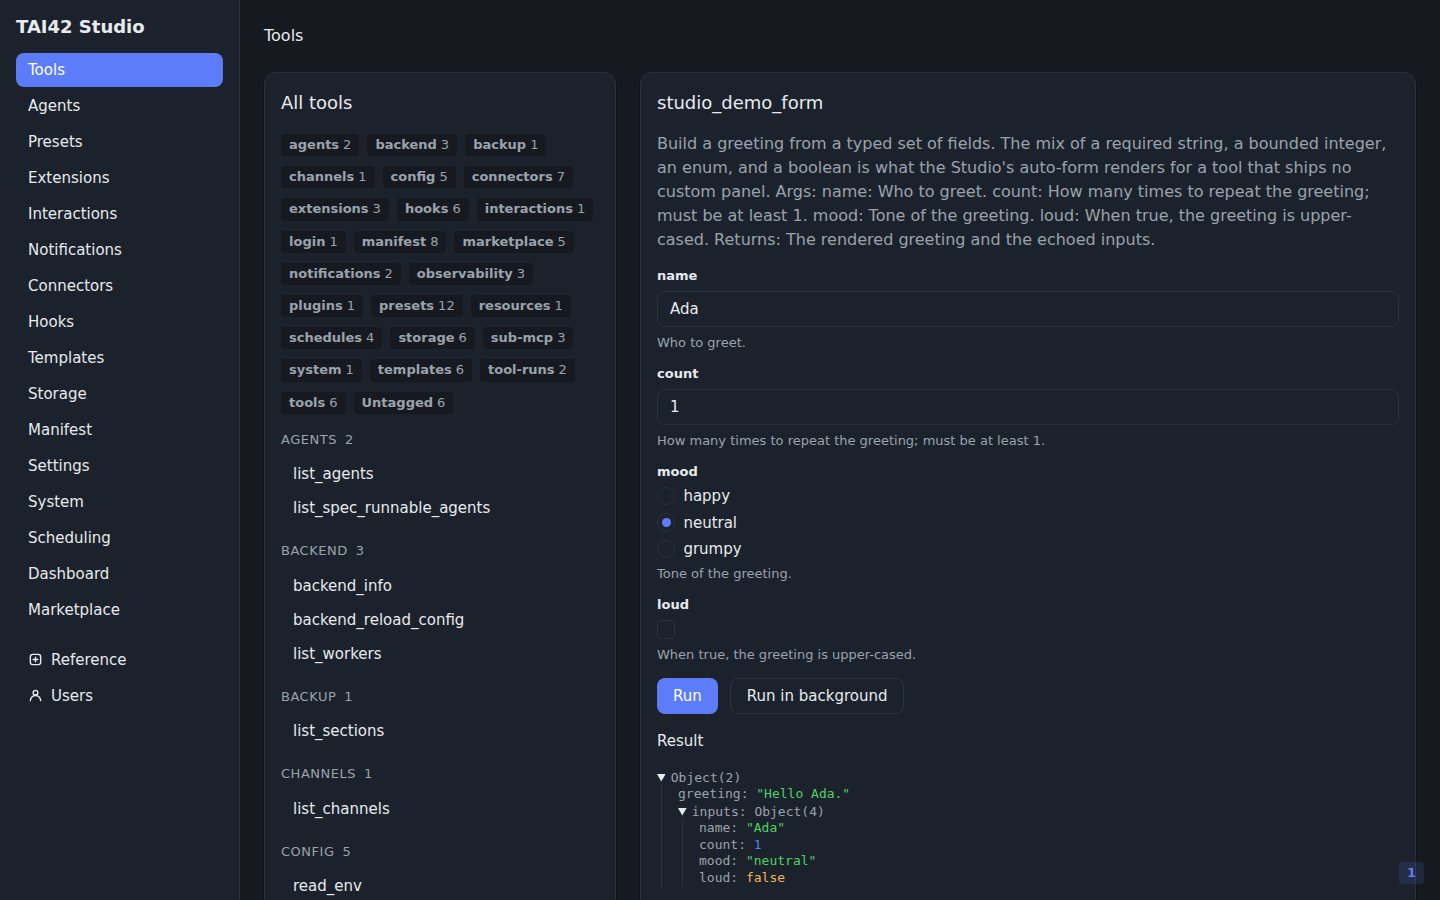The width and height of the screenshot is (1440, 900).
Task: Select the list_workers tool
Action: (439, 654)
